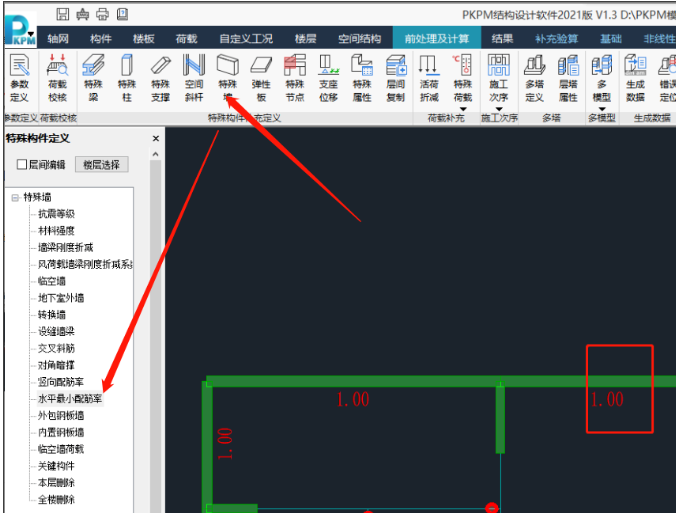The image size is (676, 513).
Task: Open 荷载校核 load check tool
Action: pyautogui.click(x=57, y=78)
